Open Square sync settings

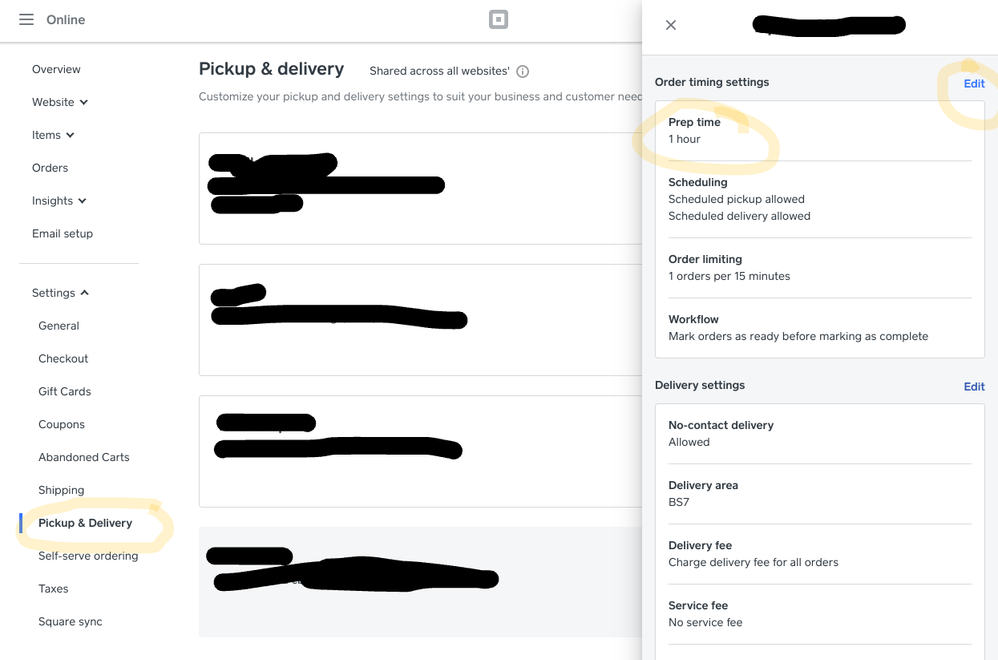70,622
